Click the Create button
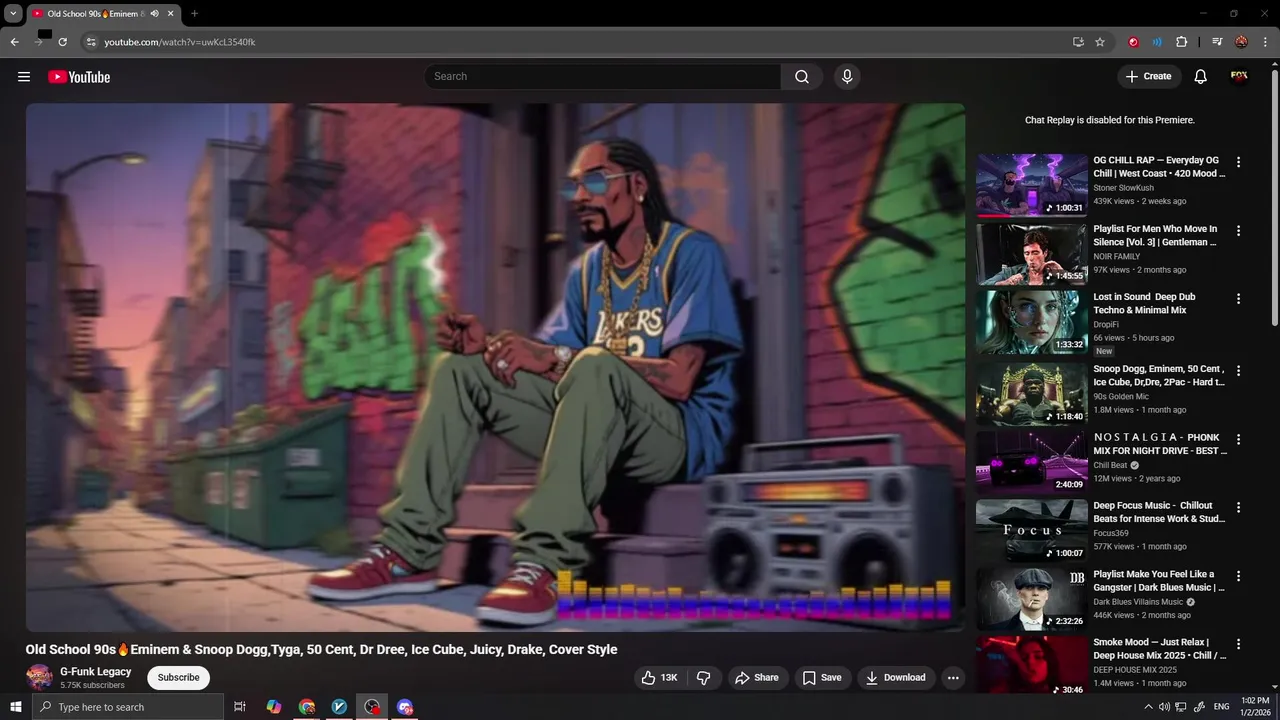The image size is (1280, 720). (1149, 77)
